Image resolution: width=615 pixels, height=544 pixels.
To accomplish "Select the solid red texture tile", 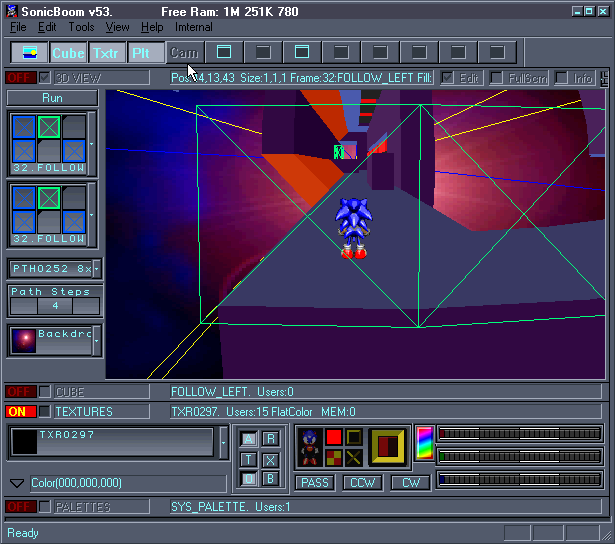I will [334, 437].
